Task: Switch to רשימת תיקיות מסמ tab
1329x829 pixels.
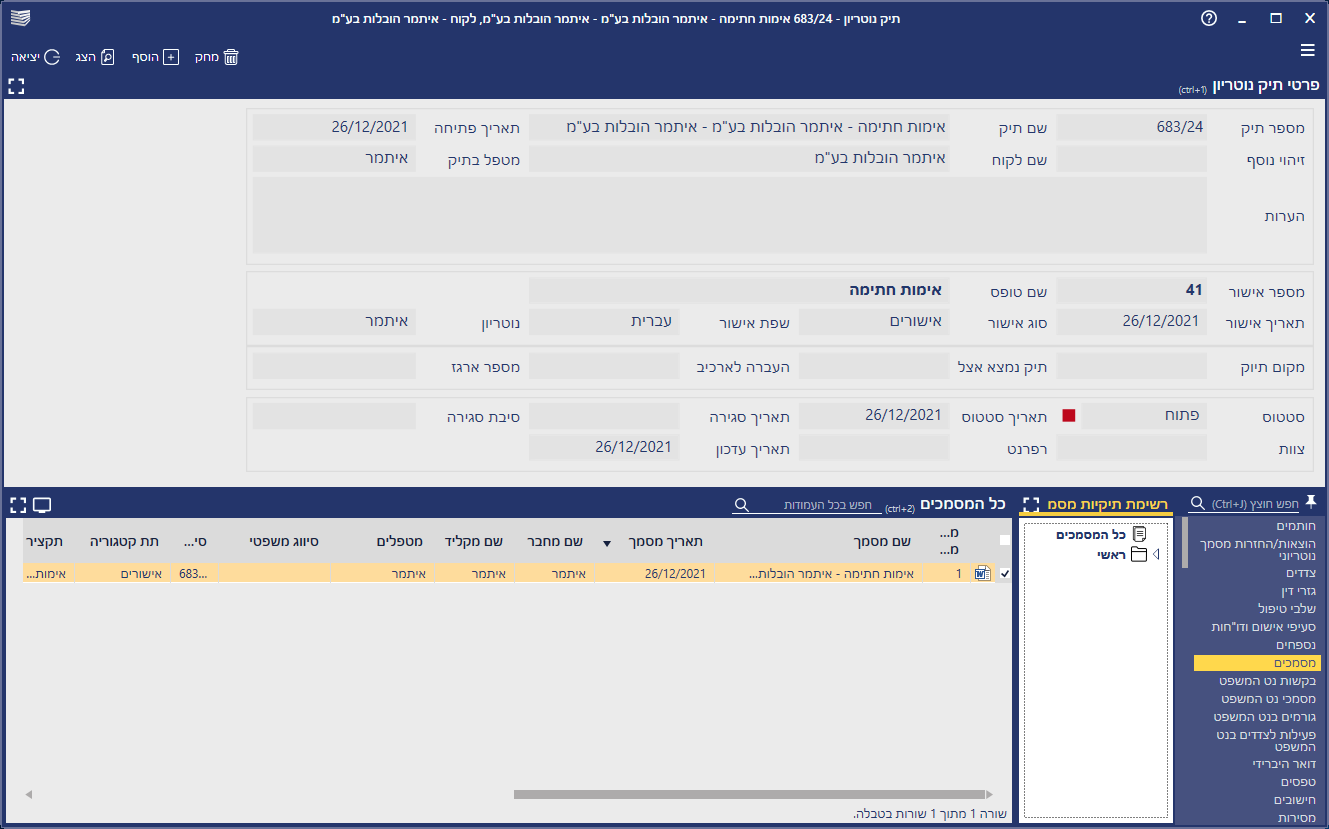Action: coord(1106,504)
